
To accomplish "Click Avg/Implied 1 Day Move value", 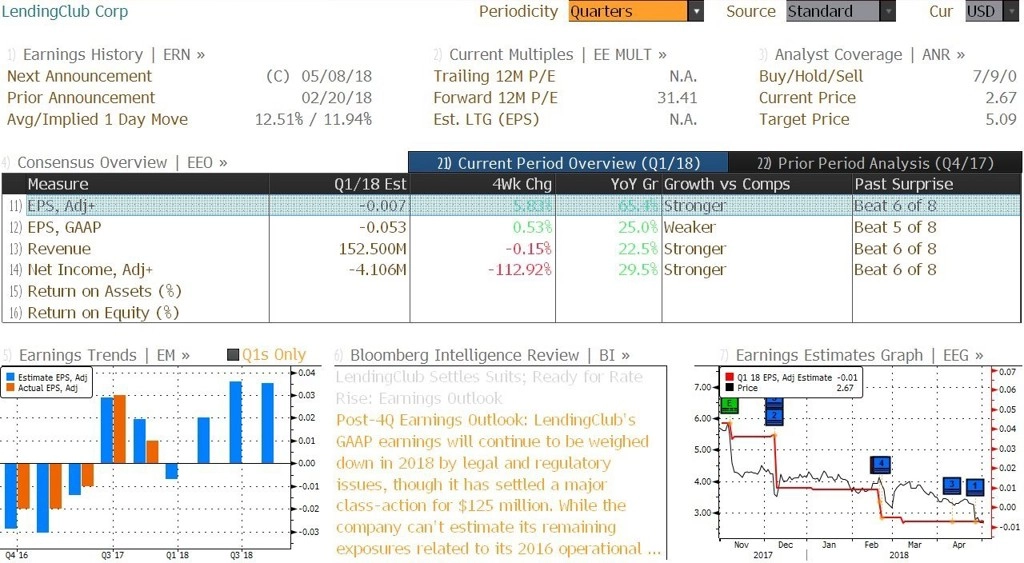I will pyautogui.click(x=313, y=120).
